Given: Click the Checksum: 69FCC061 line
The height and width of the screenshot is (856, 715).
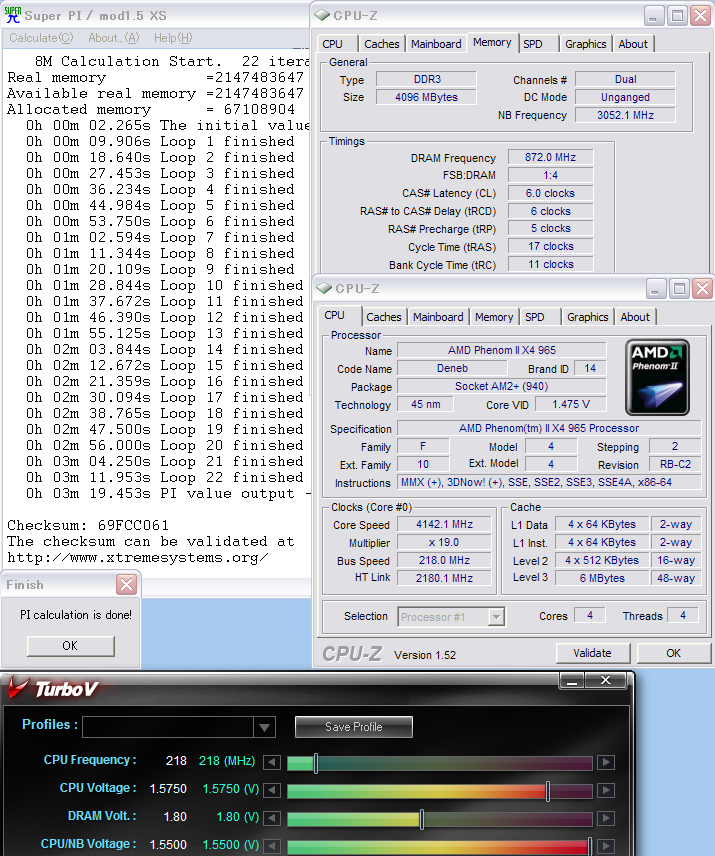Looking at the screenshot, I should pos(88,525).
